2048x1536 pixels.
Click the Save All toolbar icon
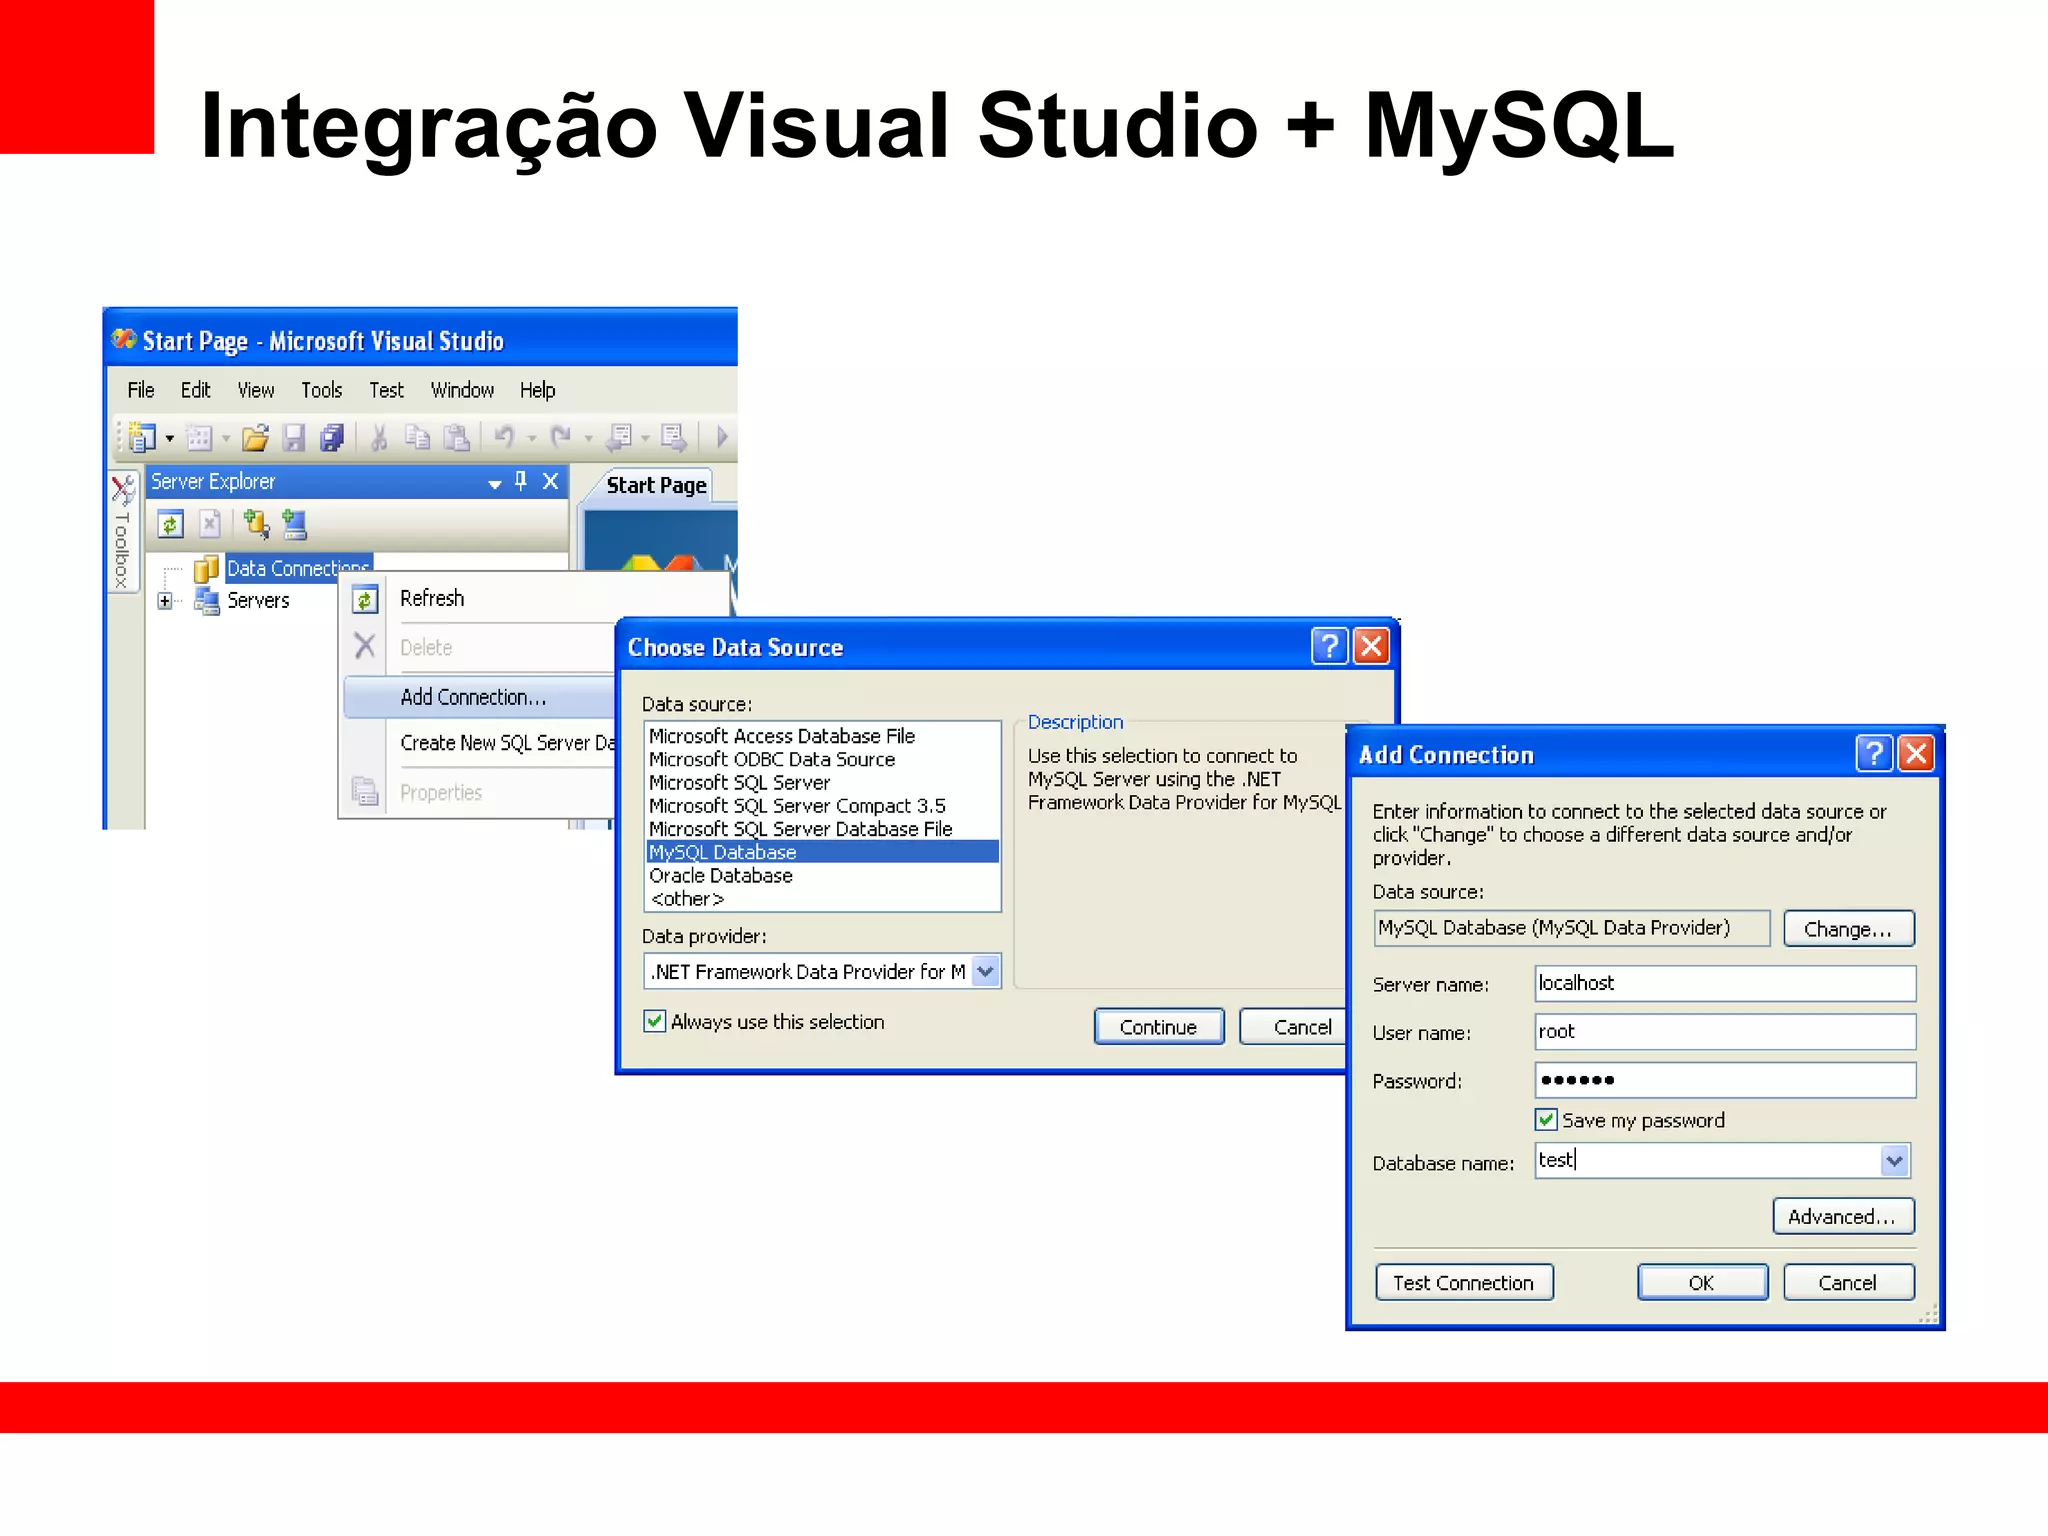click(x=332, y=437)
